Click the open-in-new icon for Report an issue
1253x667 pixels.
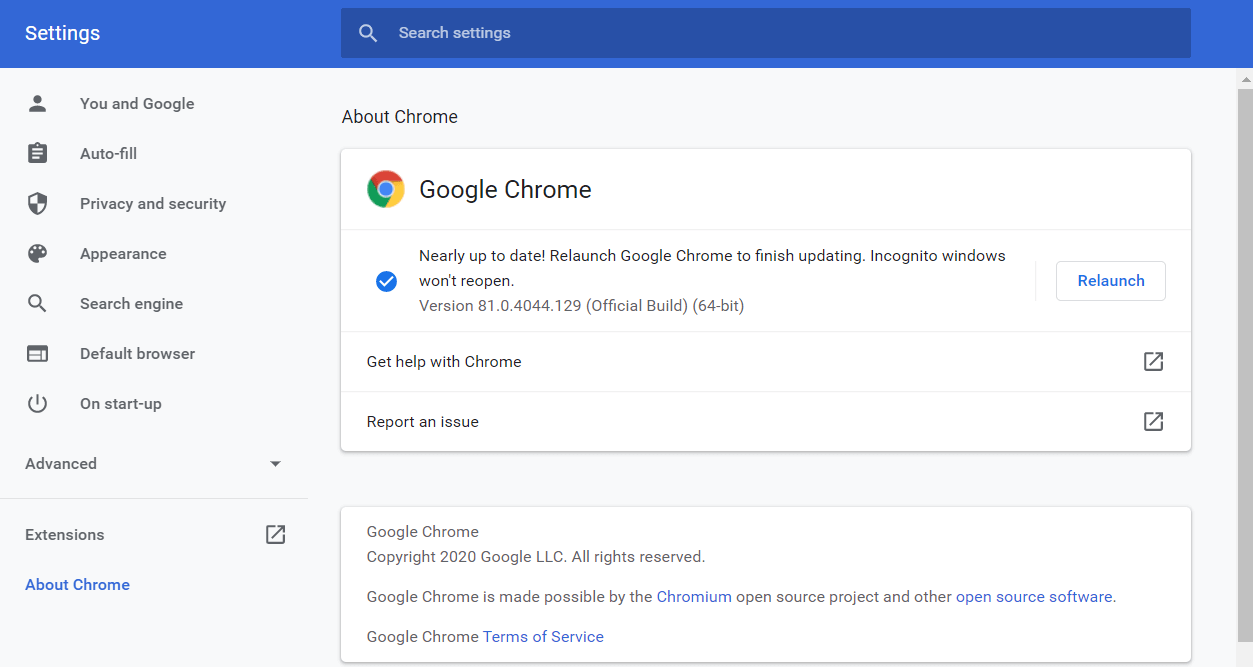[x=1153, y=421]
